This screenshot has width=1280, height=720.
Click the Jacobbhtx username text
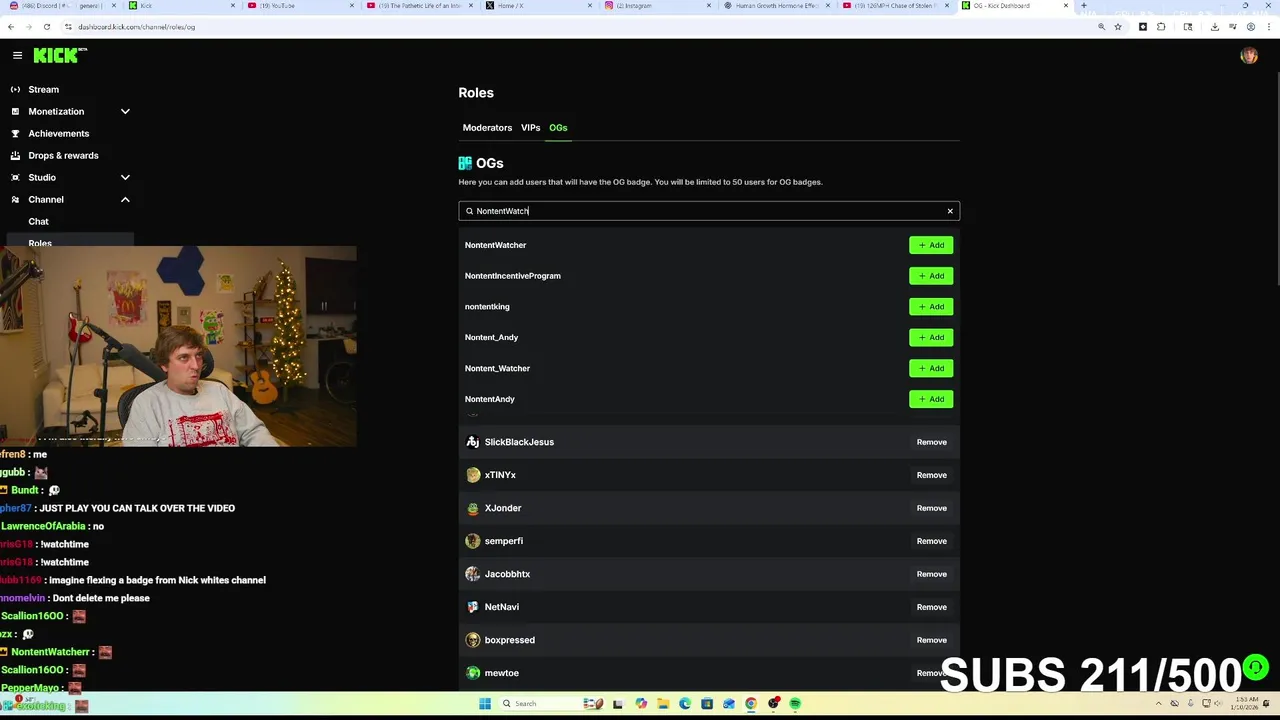pyautogui.click(x=507, y=574)
